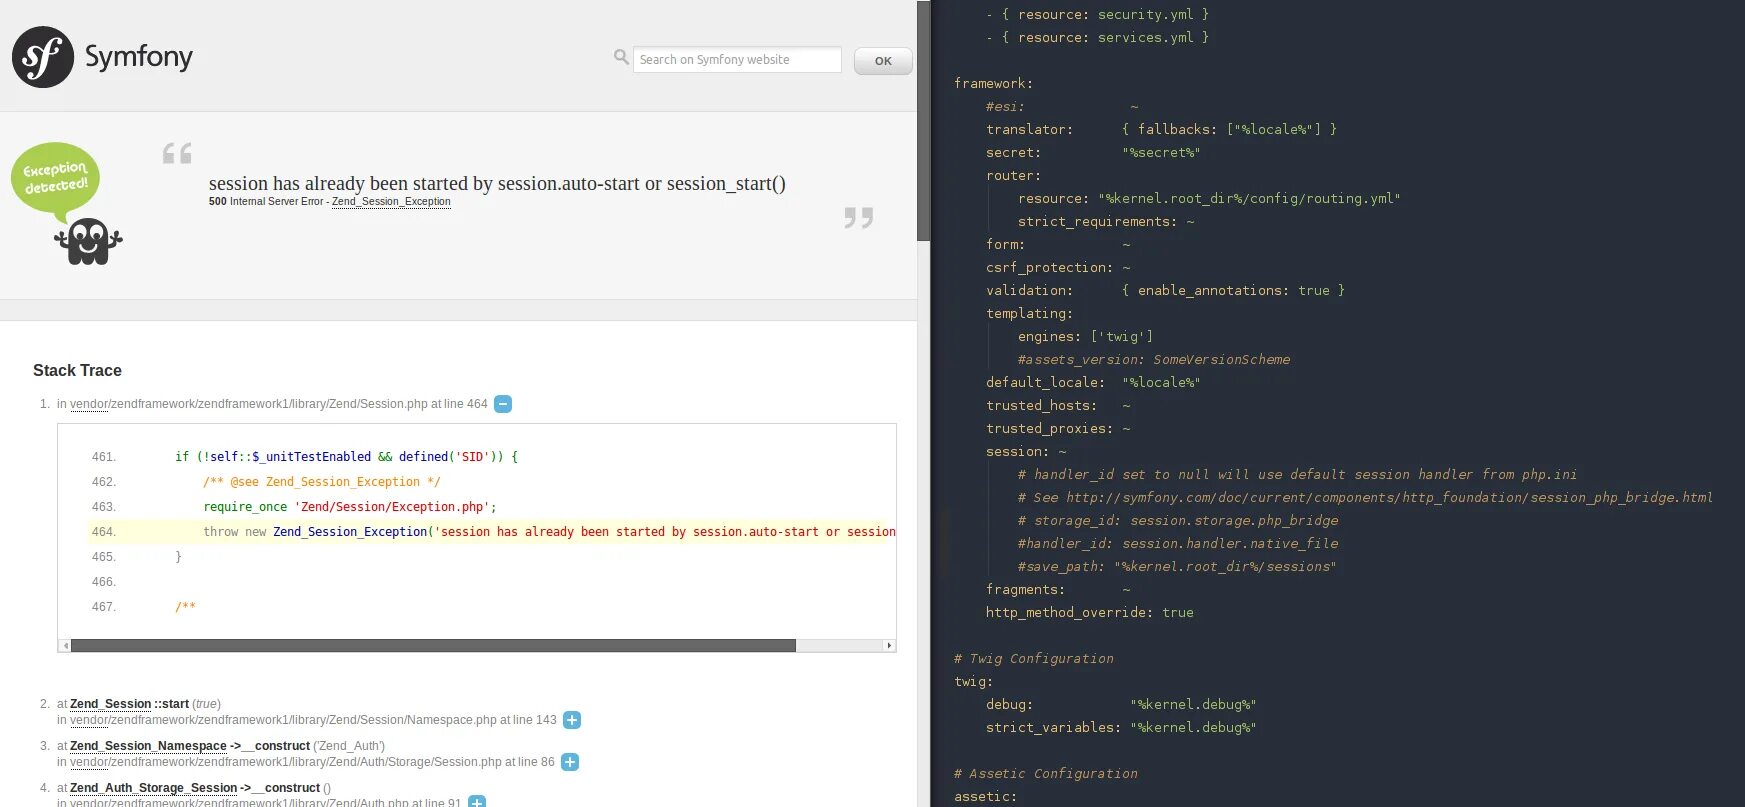This screenshot has height=807, width=1745.
Task: Click the Symfony logo icon
Action: coord(43,57)
